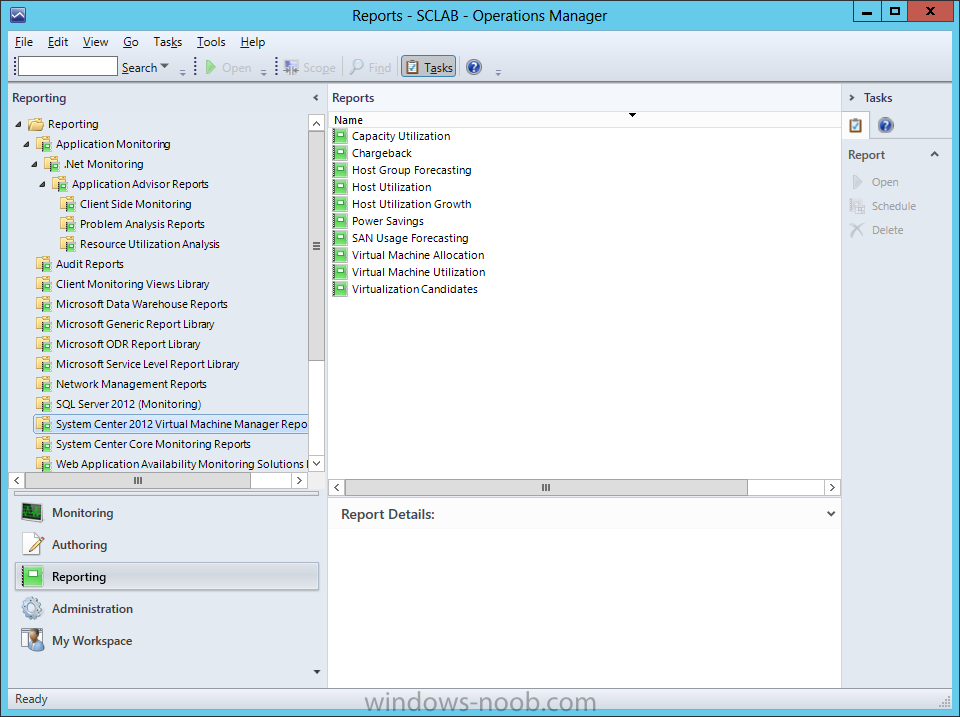960x717 pixels.
Task: Open the File menu
Action: click(24, 42)
